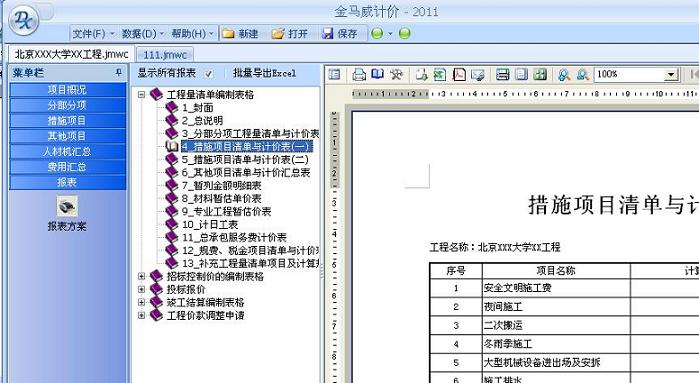Viewport: 699px width, 383px height.
Task: Click the second green round button
Action: click(404, 33)
